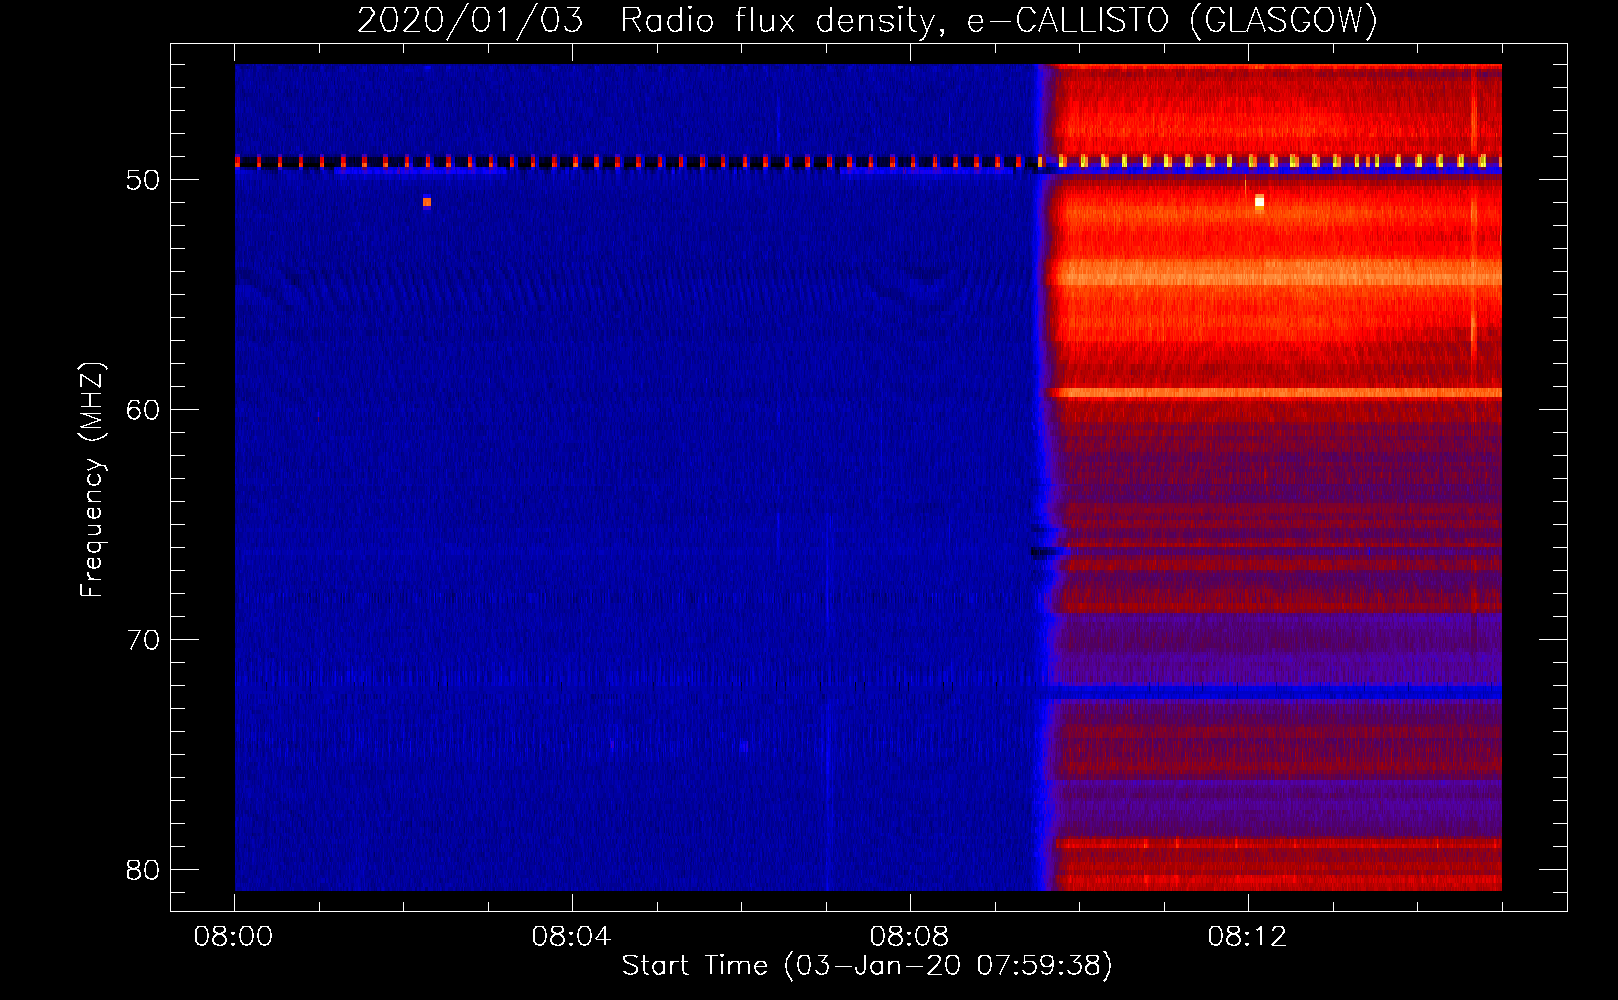The image size is (1618, 1000).
Task: Select the 08:04 time tick label
Action: [x=571, y=937]
